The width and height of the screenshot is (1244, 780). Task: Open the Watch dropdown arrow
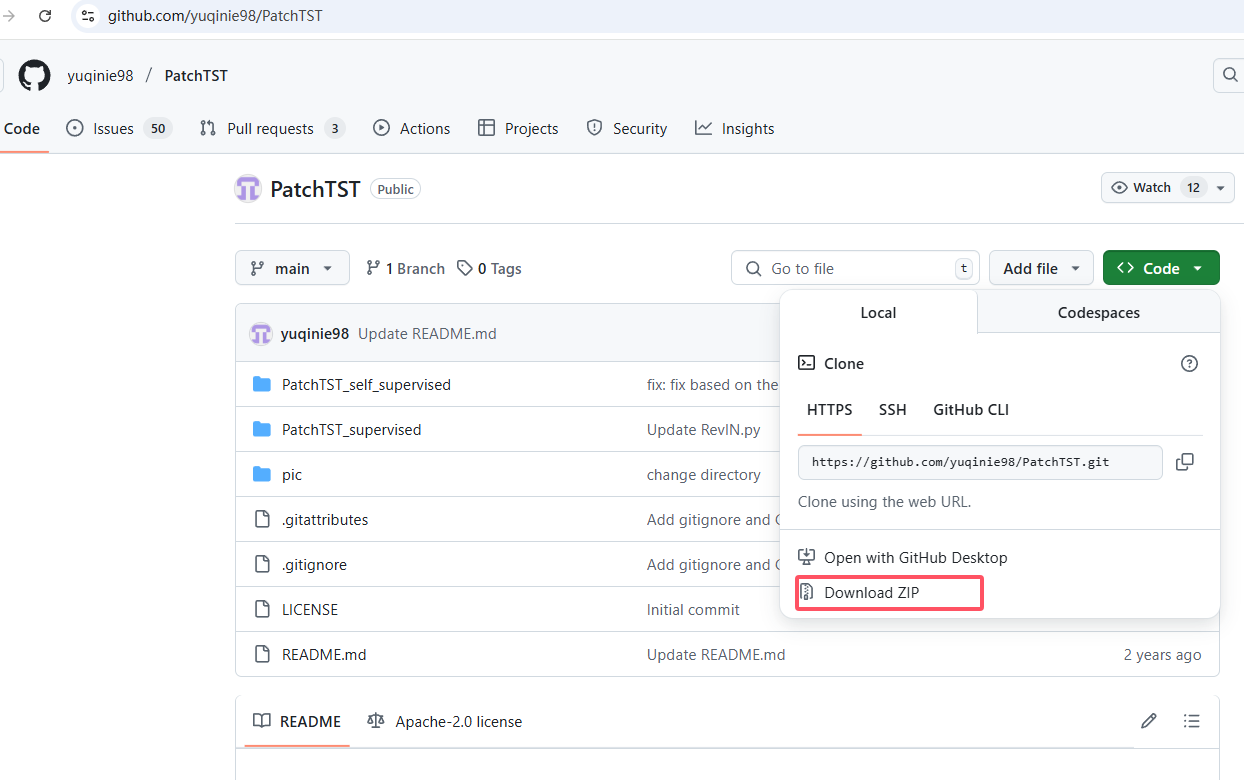click(x=1219, y=187)
